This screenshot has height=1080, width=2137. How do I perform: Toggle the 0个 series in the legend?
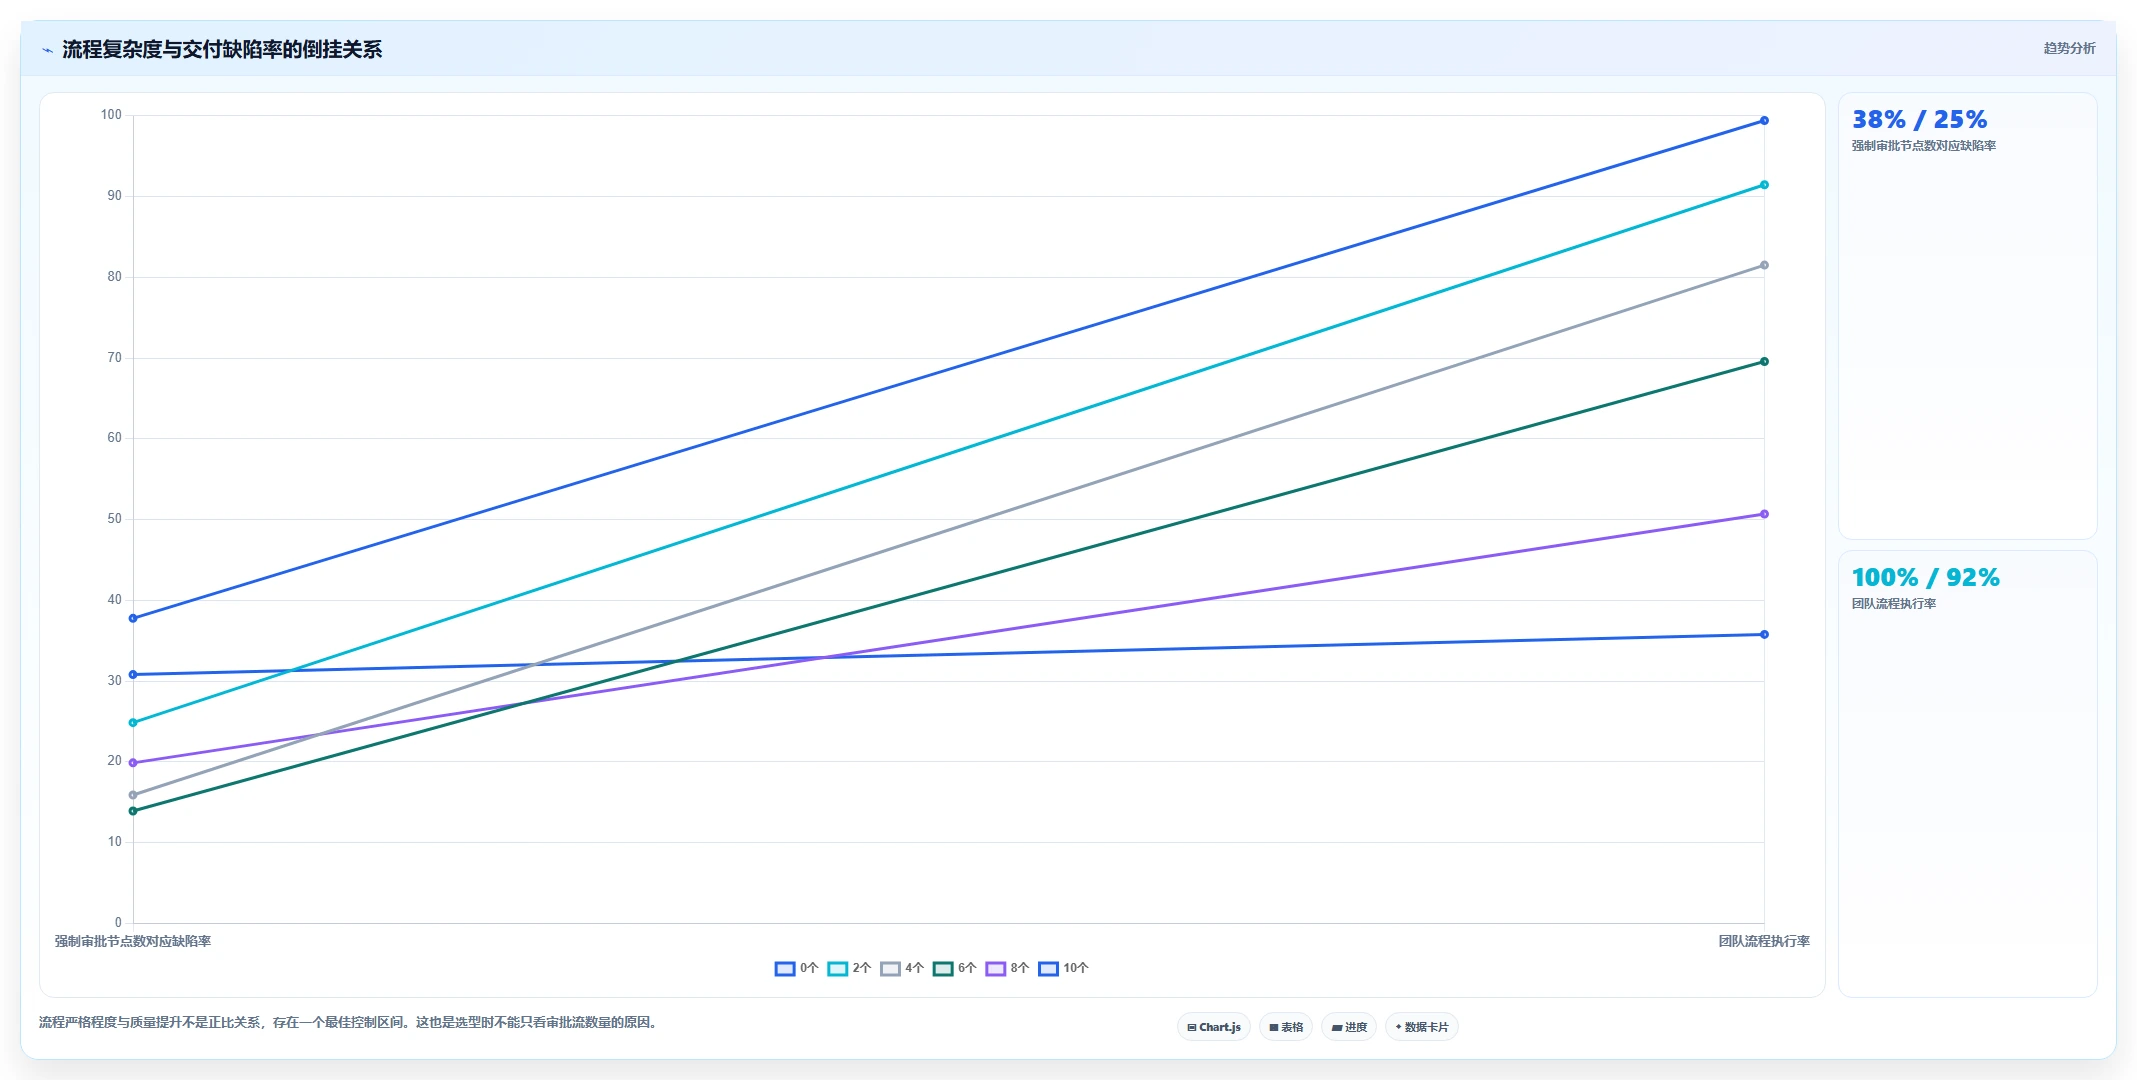[x=797, y=968]
